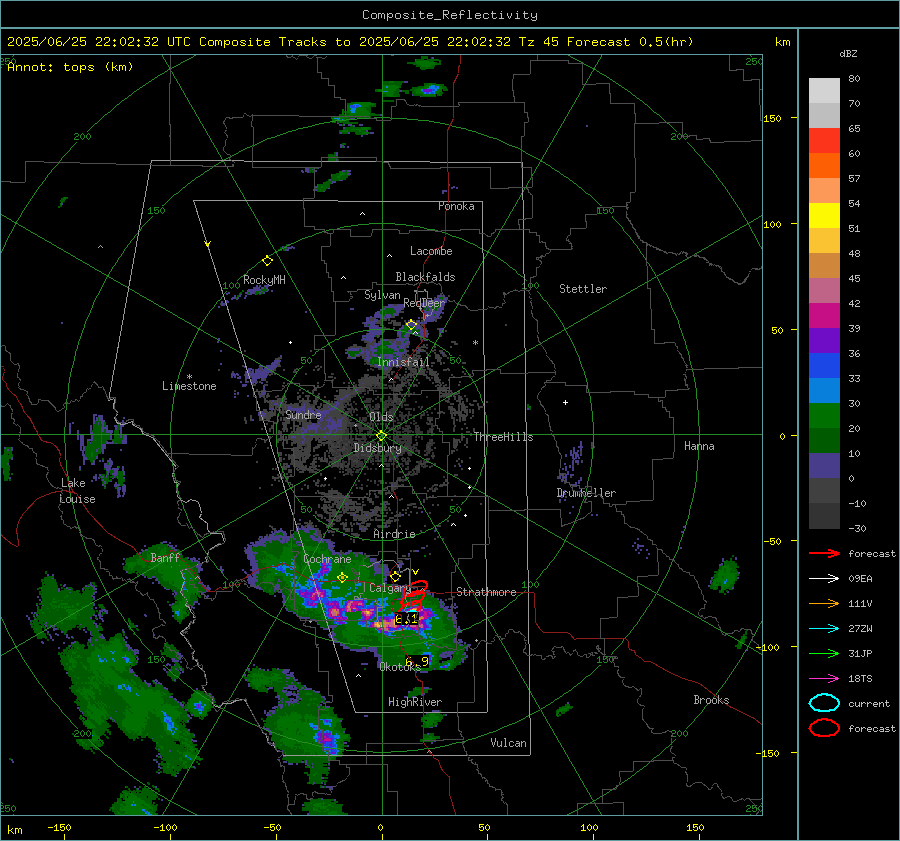Click the white plus marker near Hanna
The image size is (900, 841).
(x=565, y=402)
